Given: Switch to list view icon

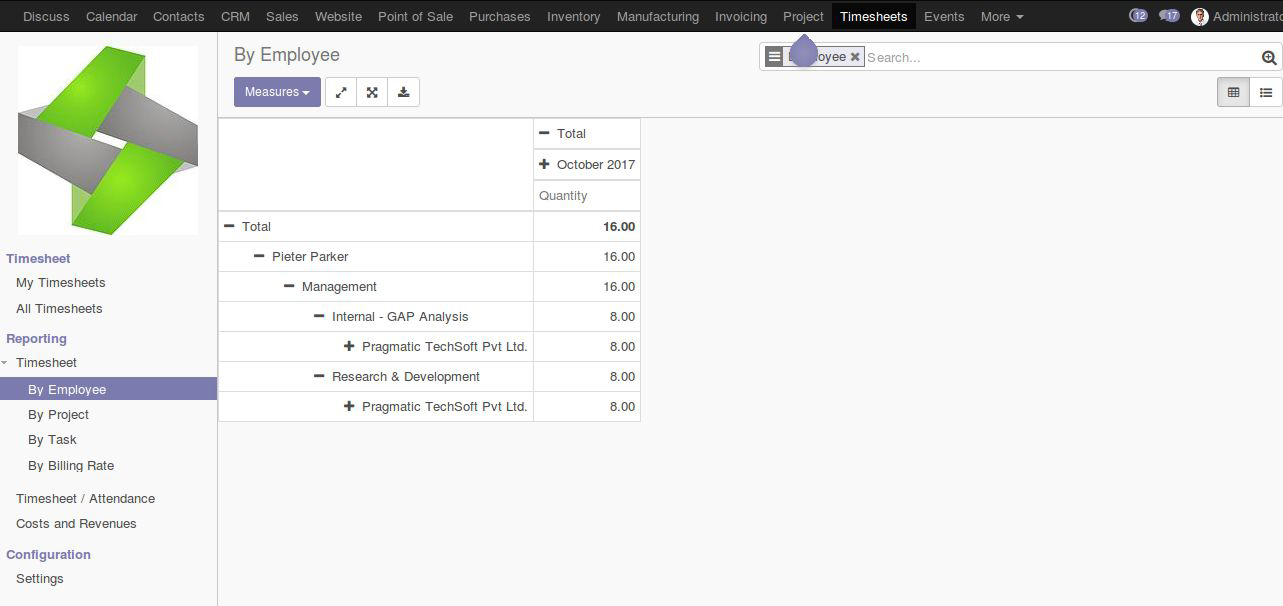Looking at the screenshot, I should pyautogui.click(x=1266, y=92).
